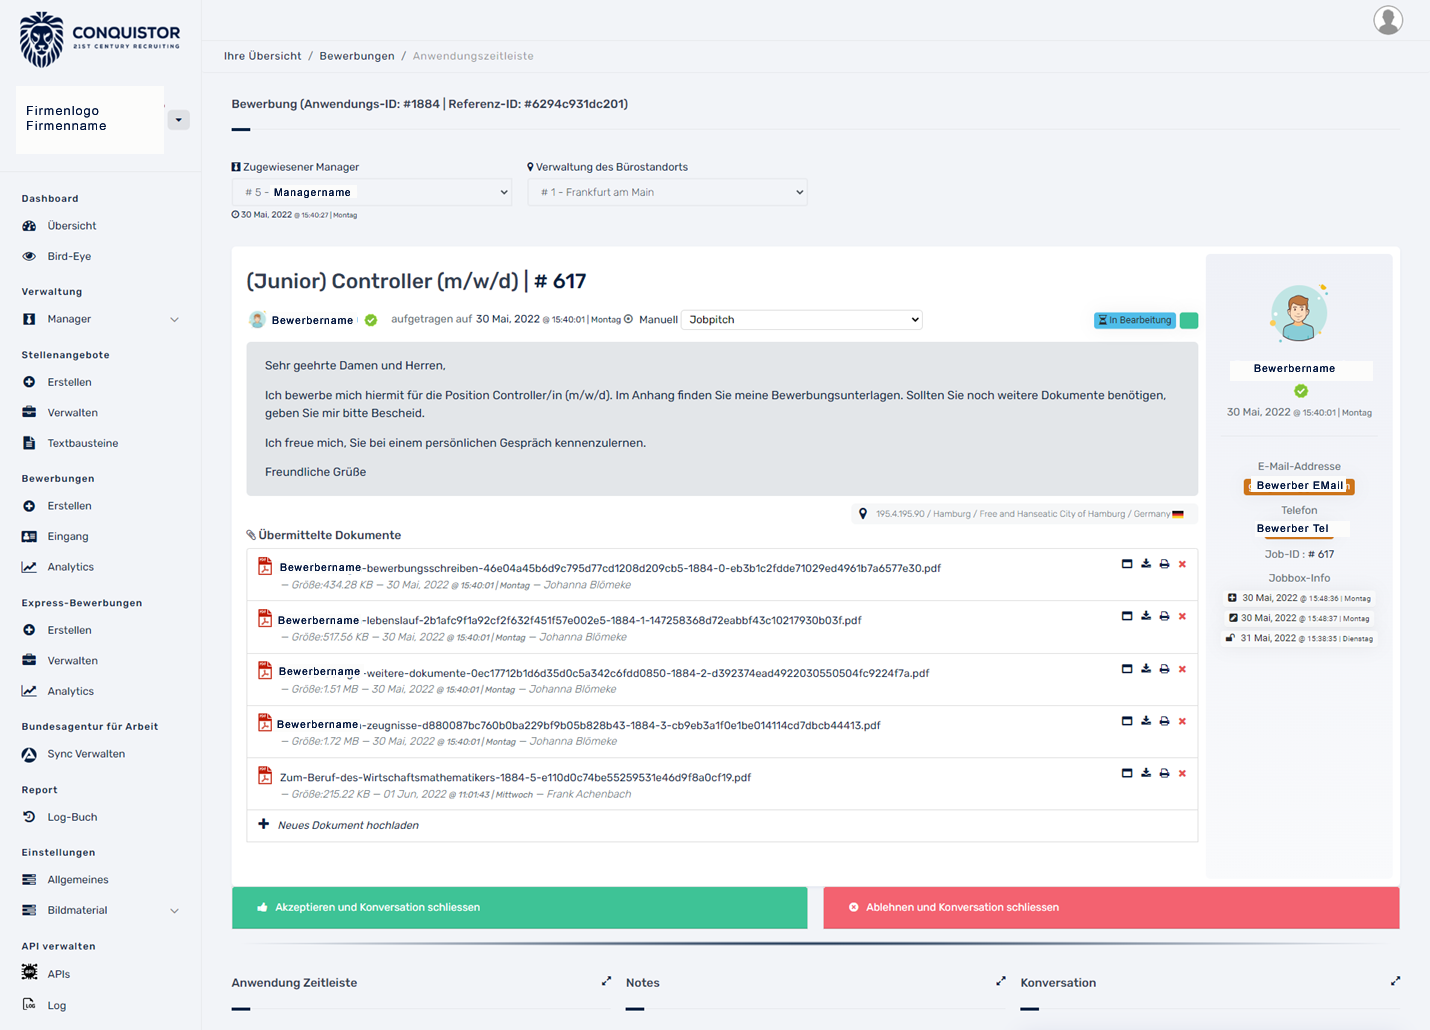Open Textbausteine

tap(82, 443)
